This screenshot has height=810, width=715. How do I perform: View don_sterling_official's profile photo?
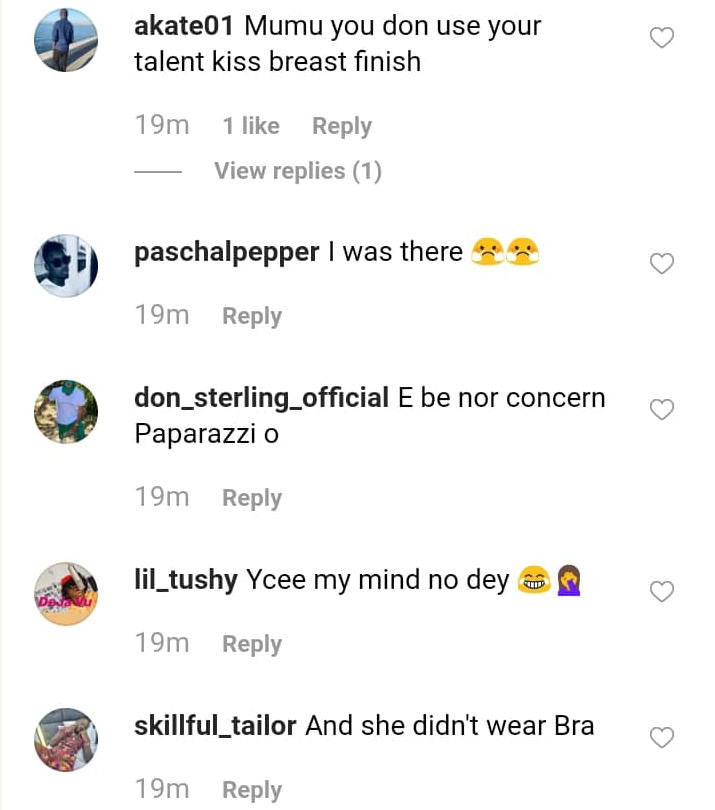tap(65, 412)
